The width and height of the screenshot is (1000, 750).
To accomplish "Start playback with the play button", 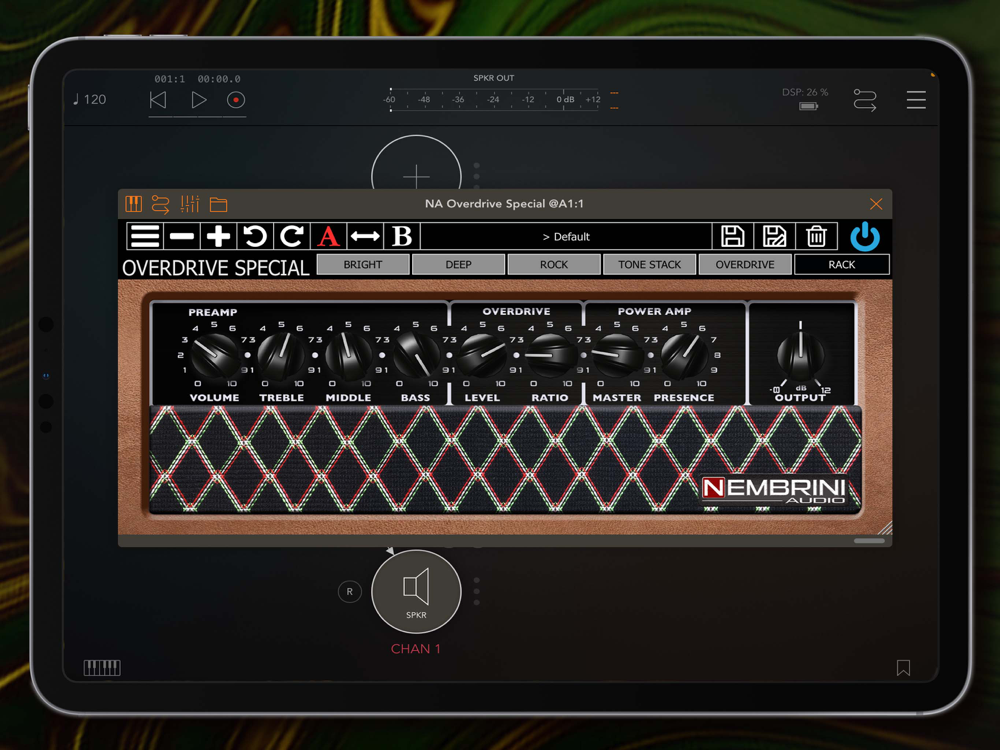I will coord(198,100).
